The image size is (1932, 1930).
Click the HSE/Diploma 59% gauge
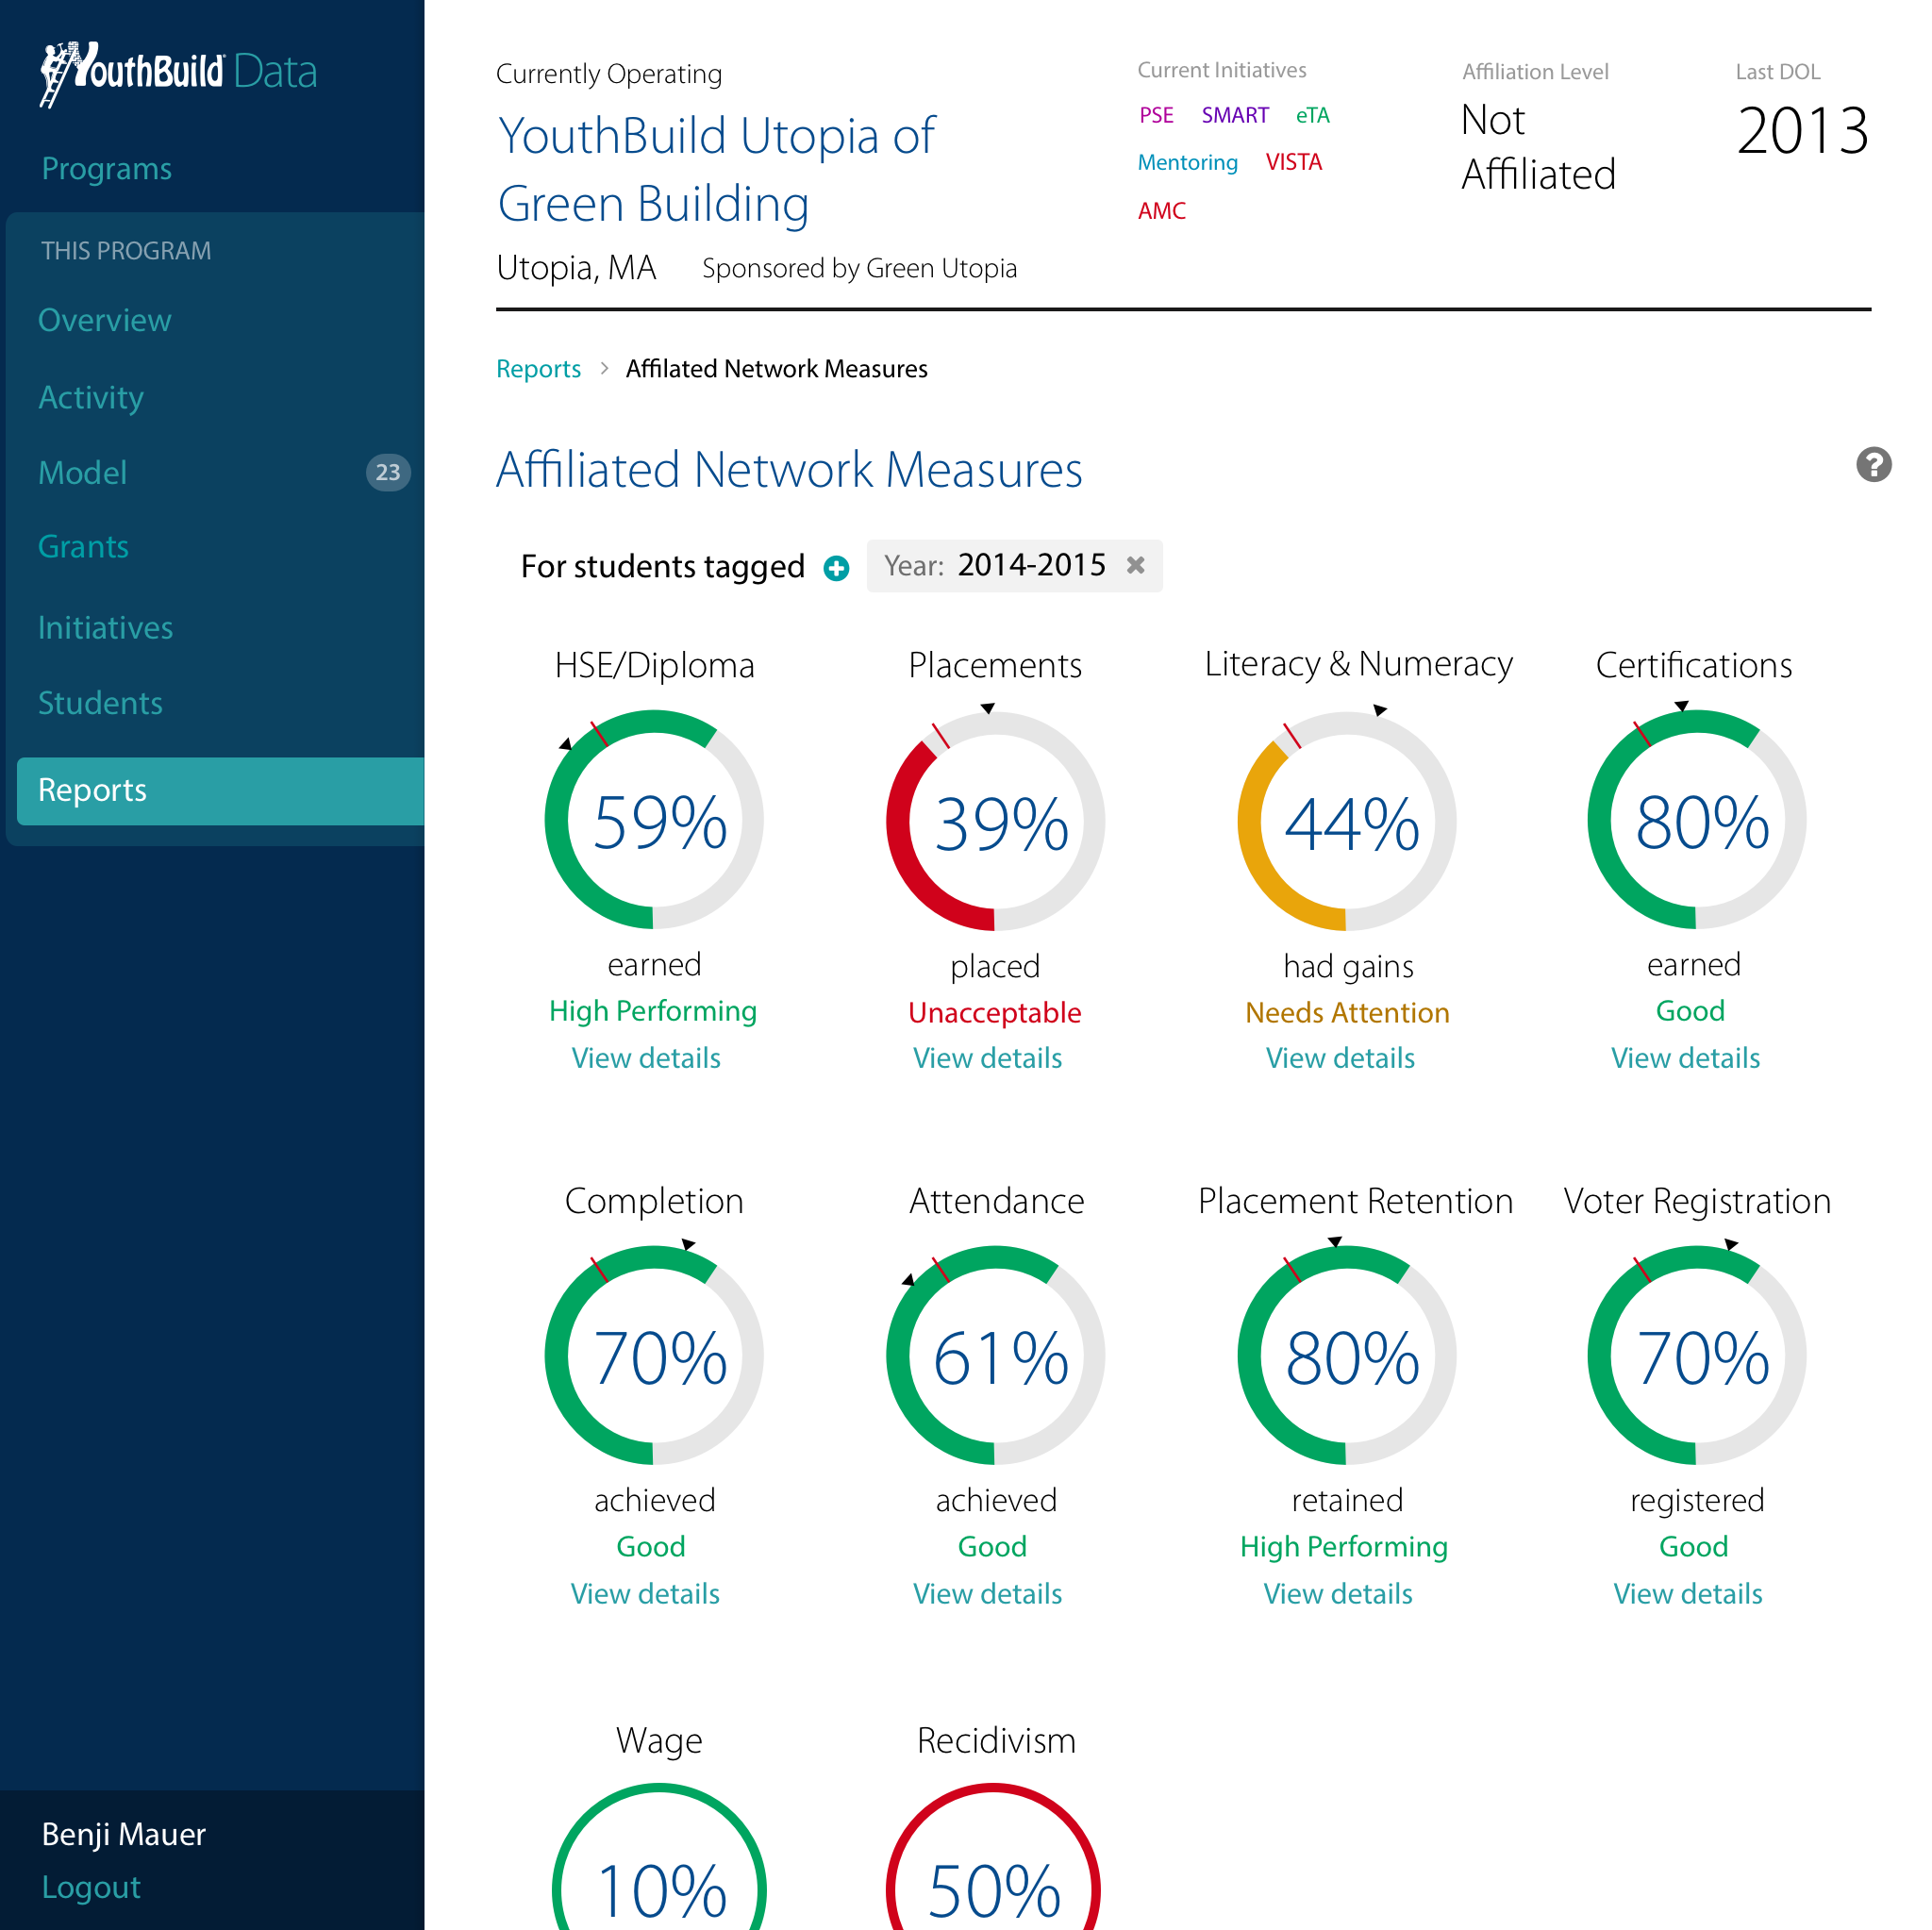[654, 820]
